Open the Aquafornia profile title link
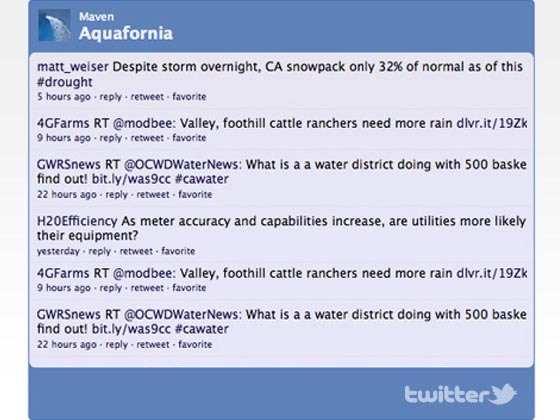Screen dimensions: 560x420 point(126,34)
